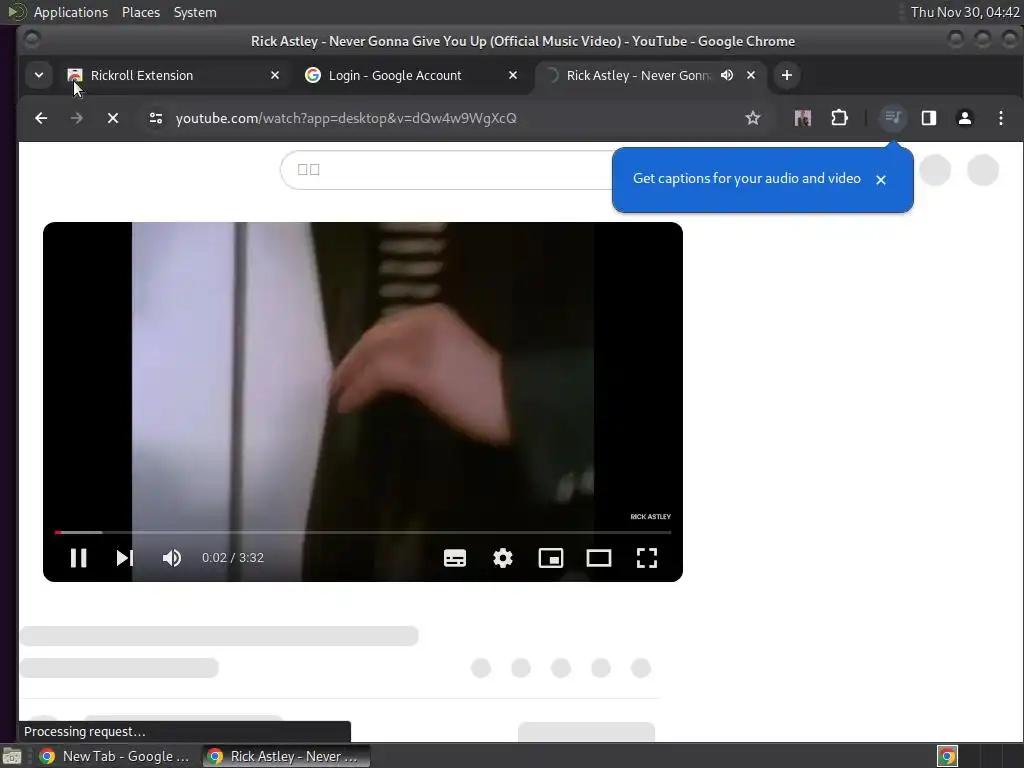
Task: View site information icon in address bar
Action: click(x=155, y=118)
